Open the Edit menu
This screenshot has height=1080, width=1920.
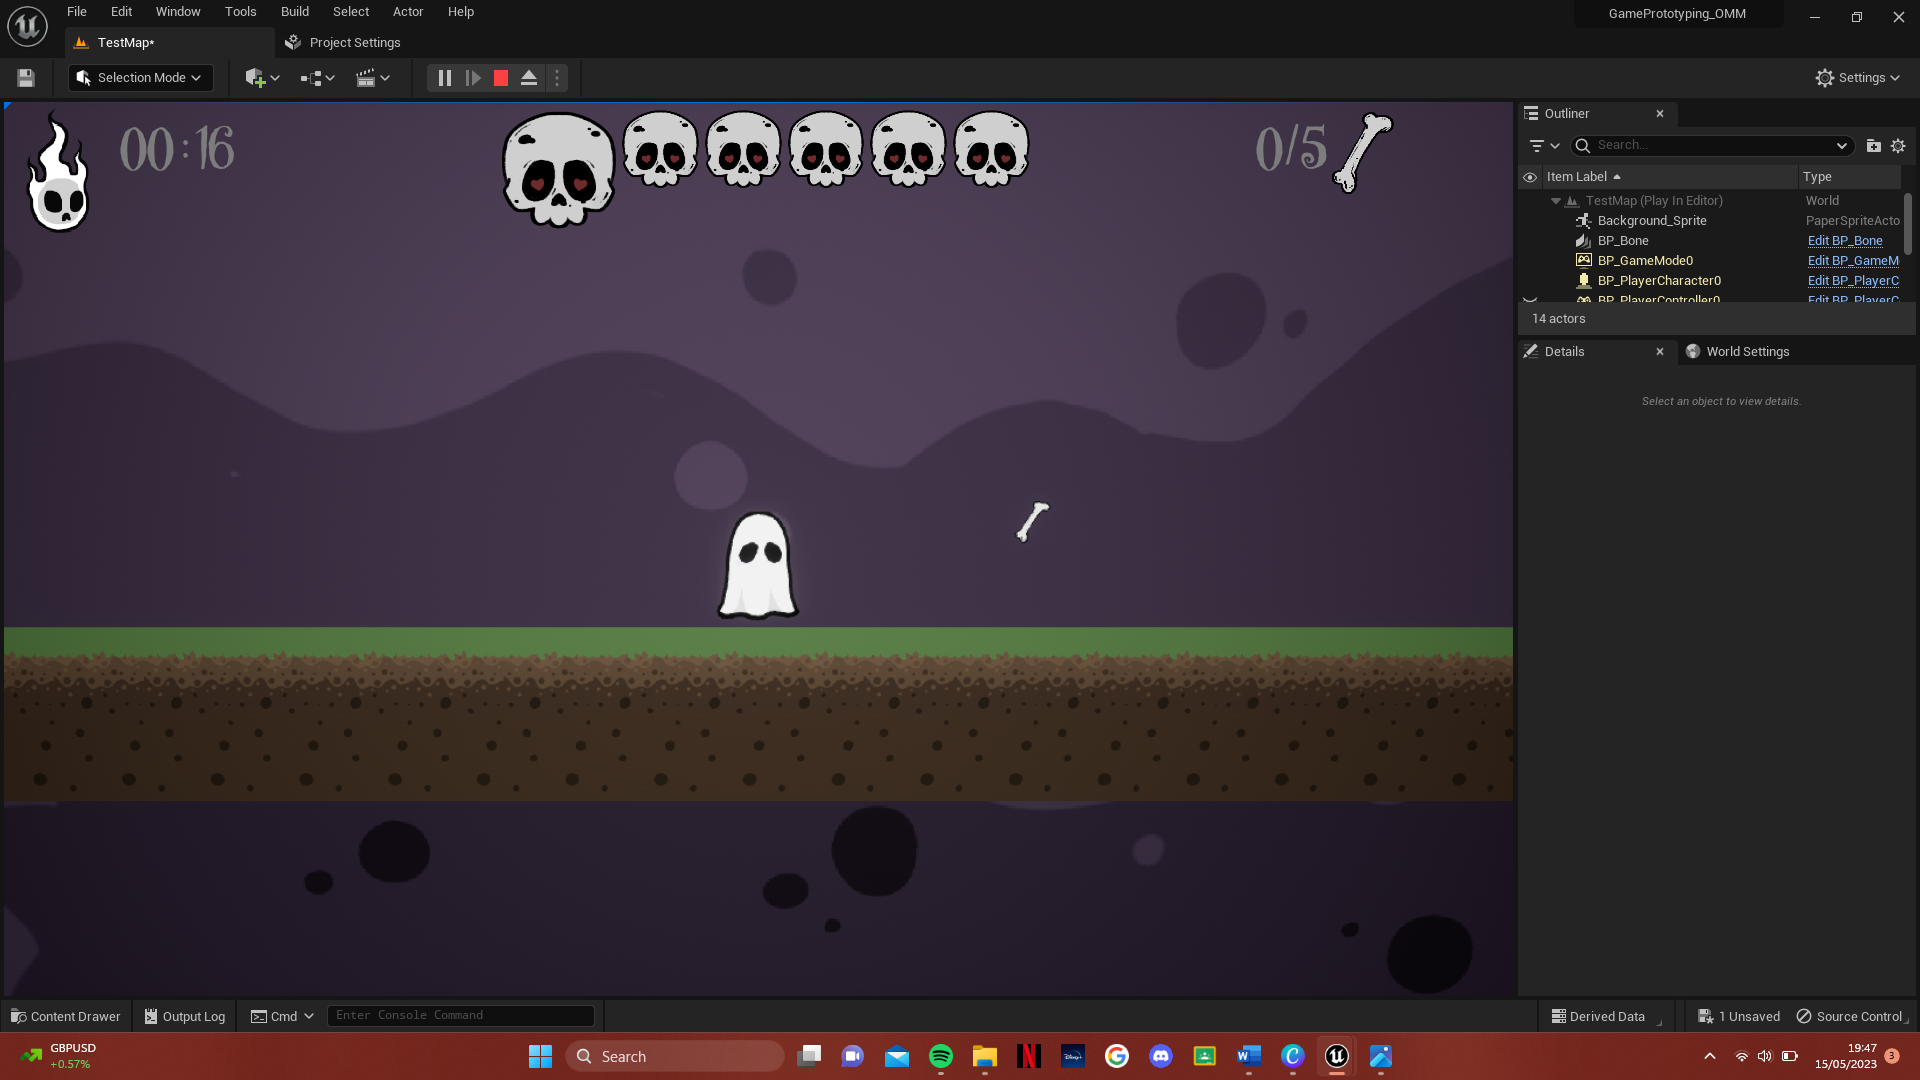coord(121,12)
